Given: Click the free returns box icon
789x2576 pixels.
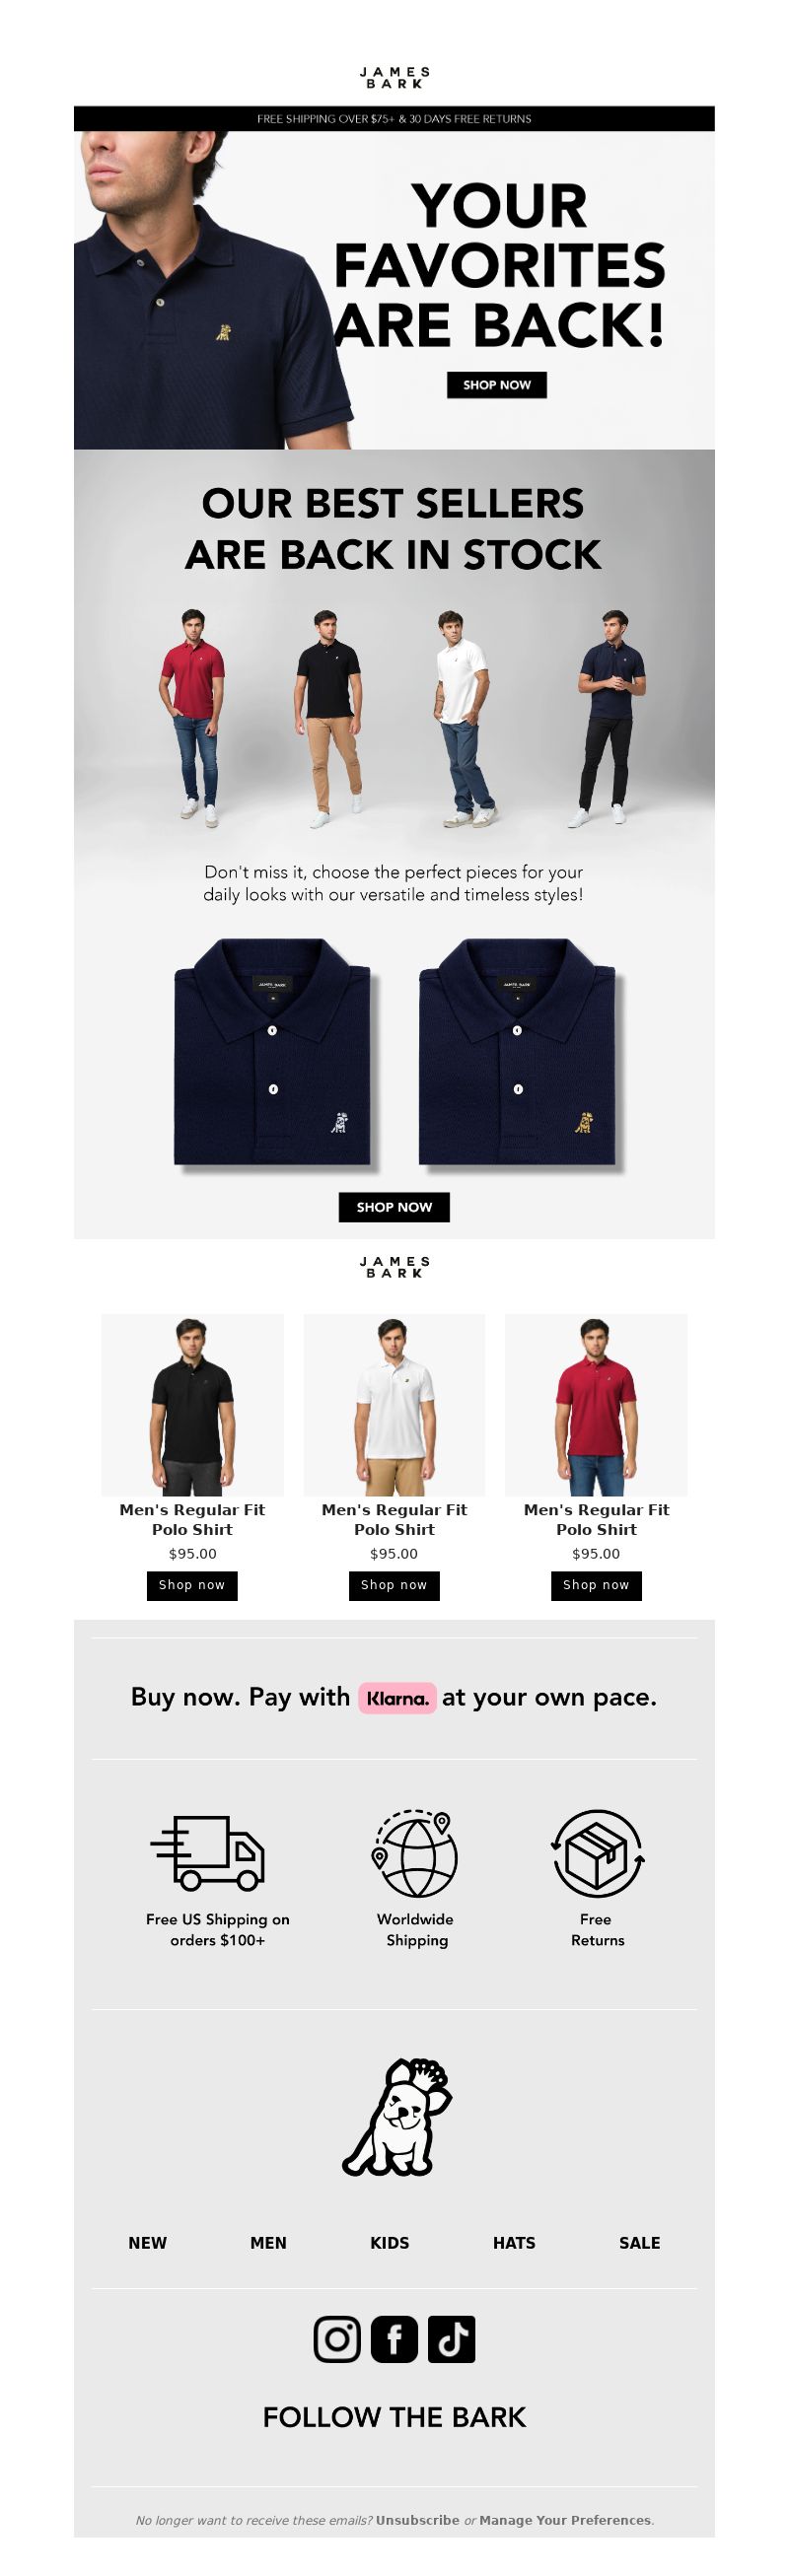Looking at the screenshot, I should tap(597, 1853).
